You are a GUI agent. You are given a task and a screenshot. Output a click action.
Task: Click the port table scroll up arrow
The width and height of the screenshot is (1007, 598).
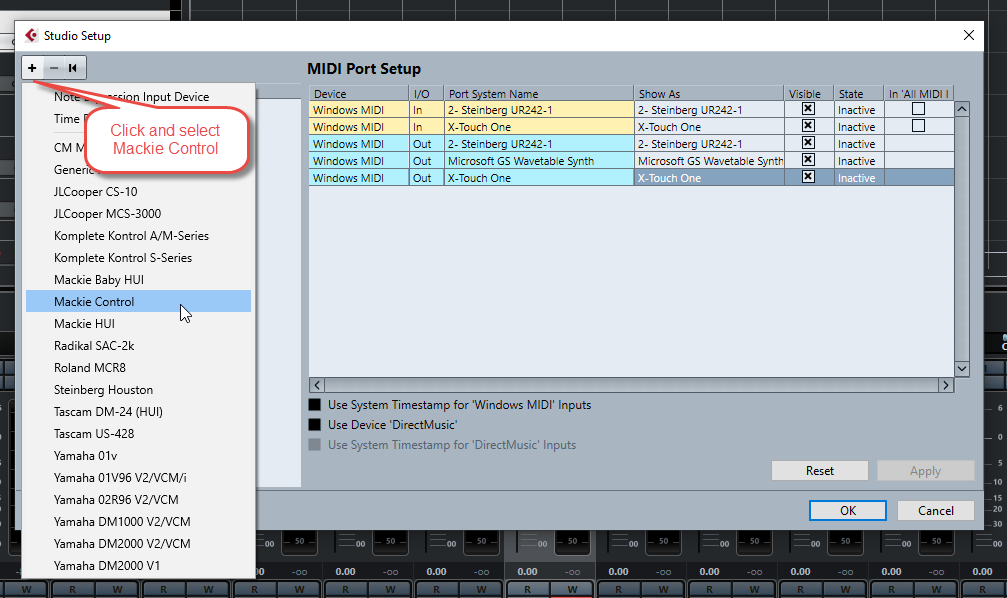(x=961, y=109)
